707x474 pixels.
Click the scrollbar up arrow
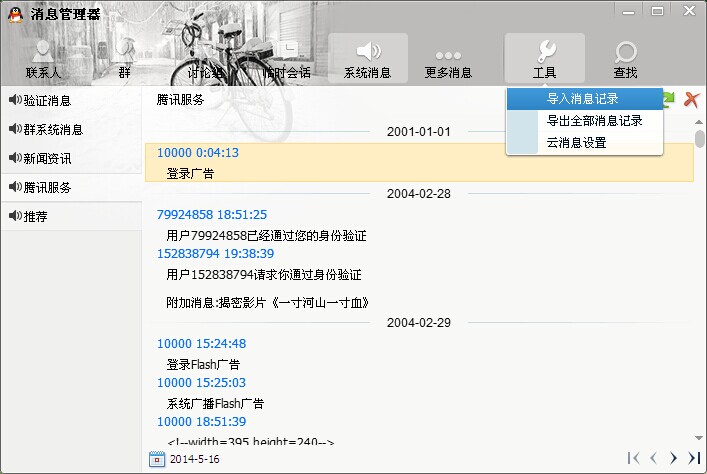(699, 122)
